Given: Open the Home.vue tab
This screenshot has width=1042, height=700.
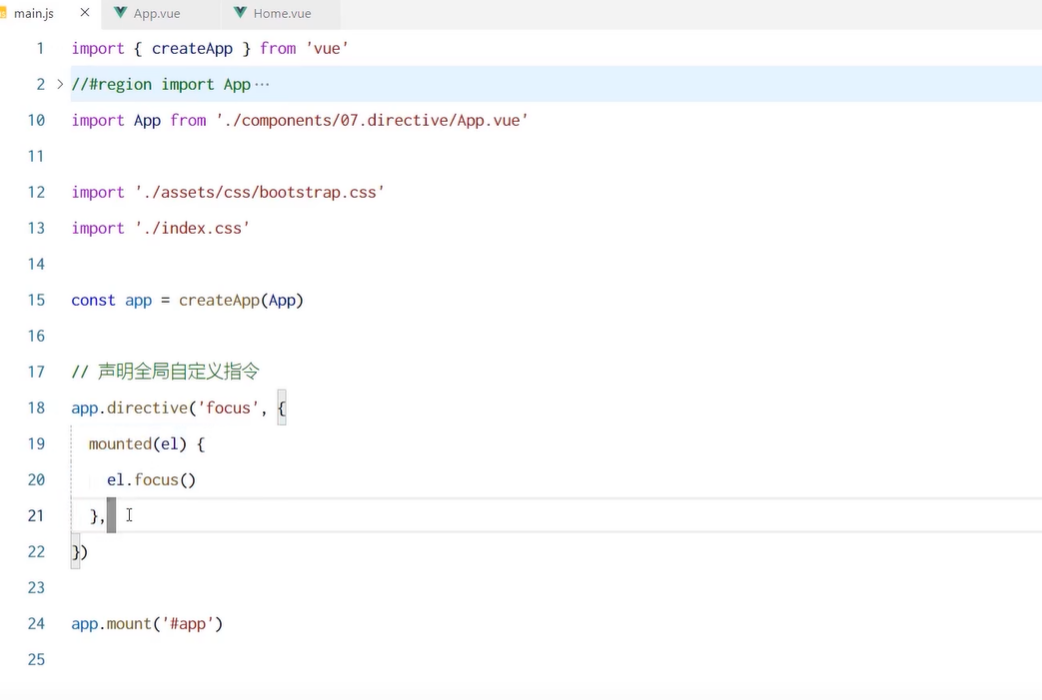Looking at the screenshot, I should point(282,13).
